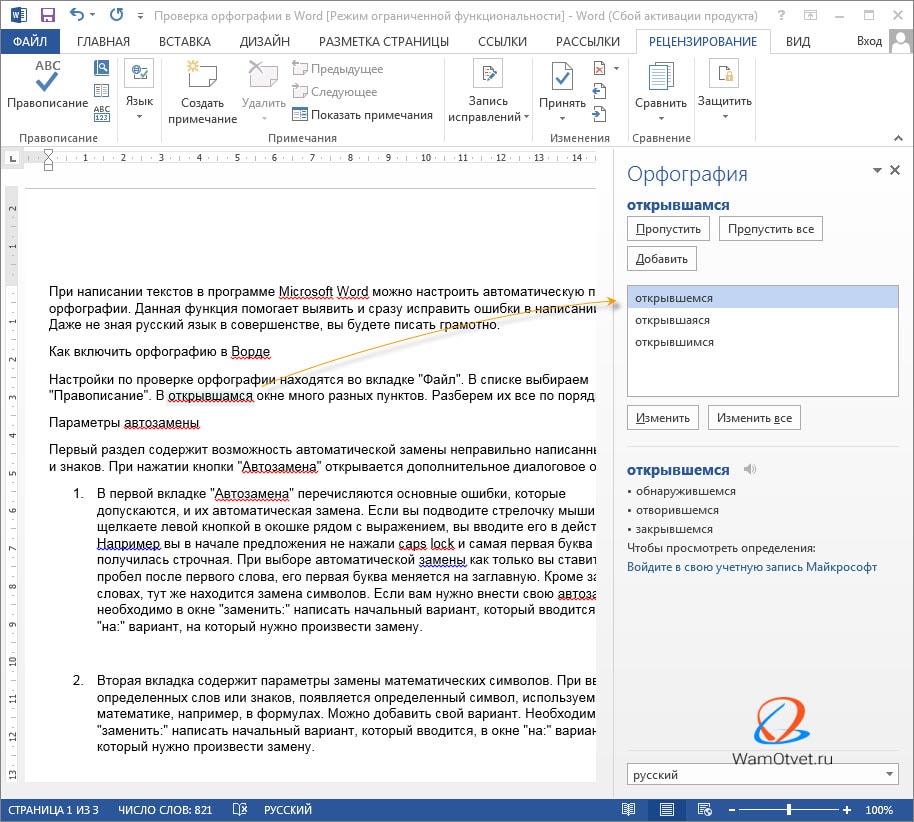The width and height of the screenshot is (914, 822).
Task: Open the Reject change dropdown arrow
Action: click(616, 68)
